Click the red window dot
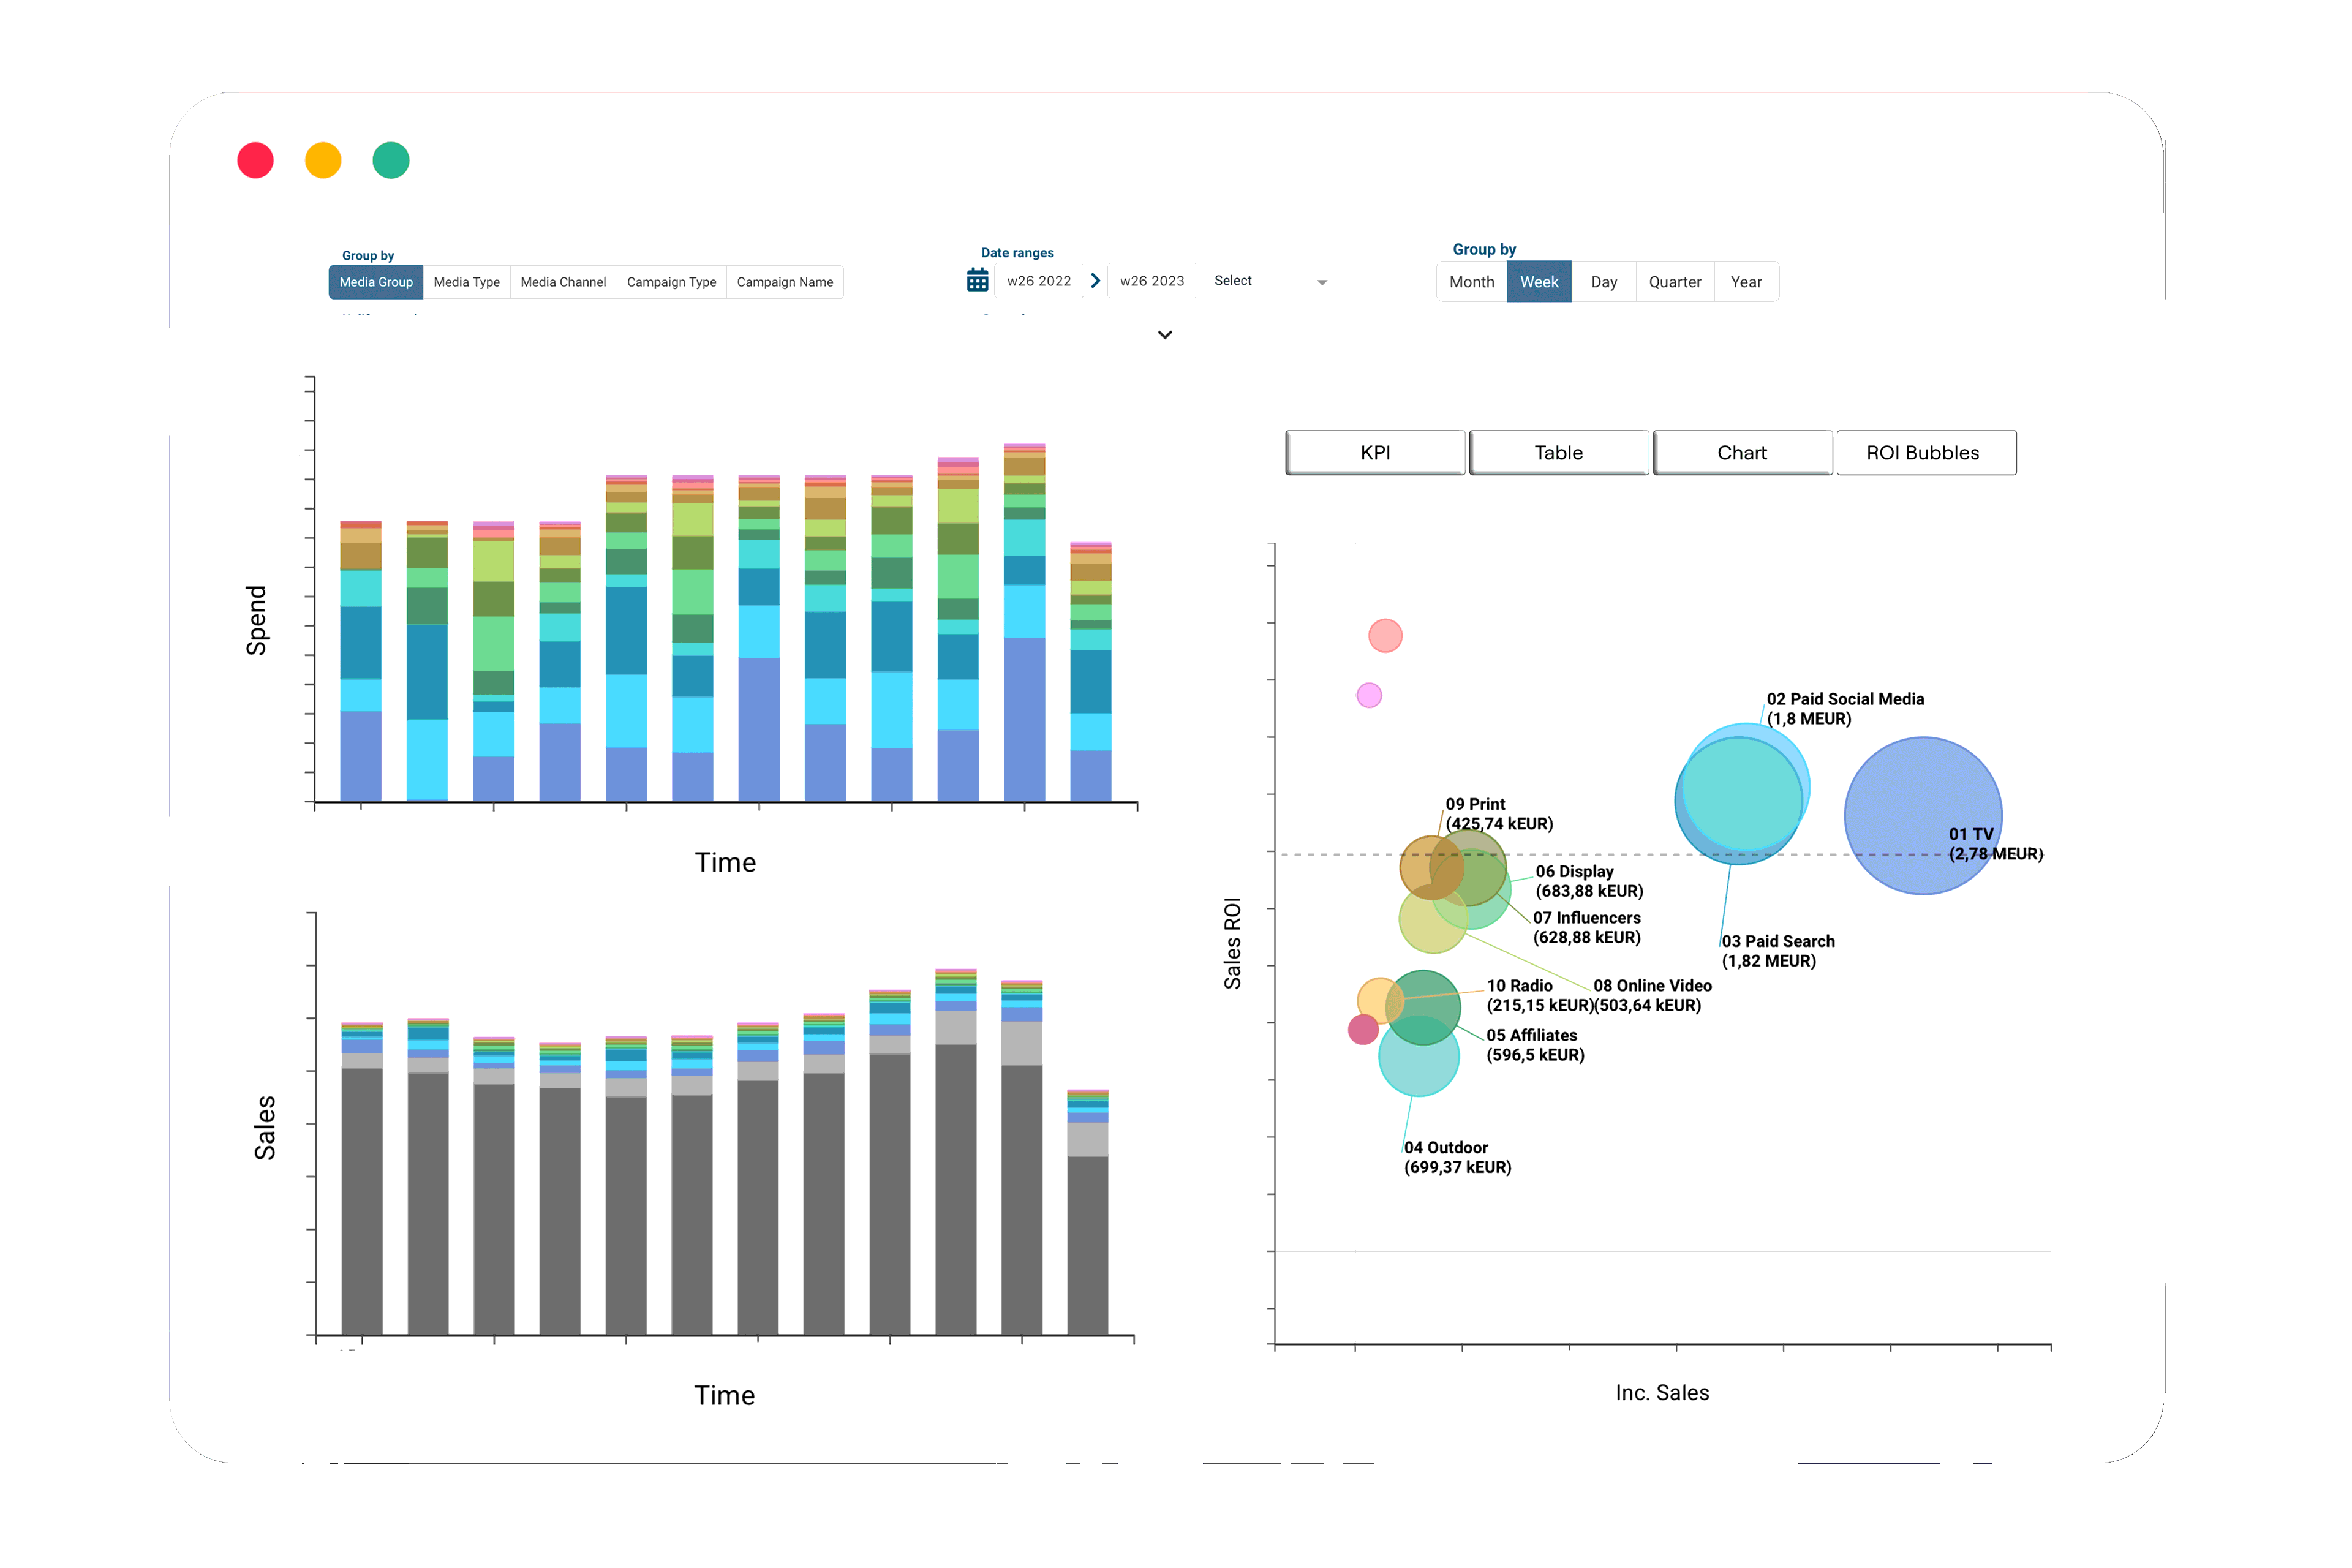 coord(256,160)
